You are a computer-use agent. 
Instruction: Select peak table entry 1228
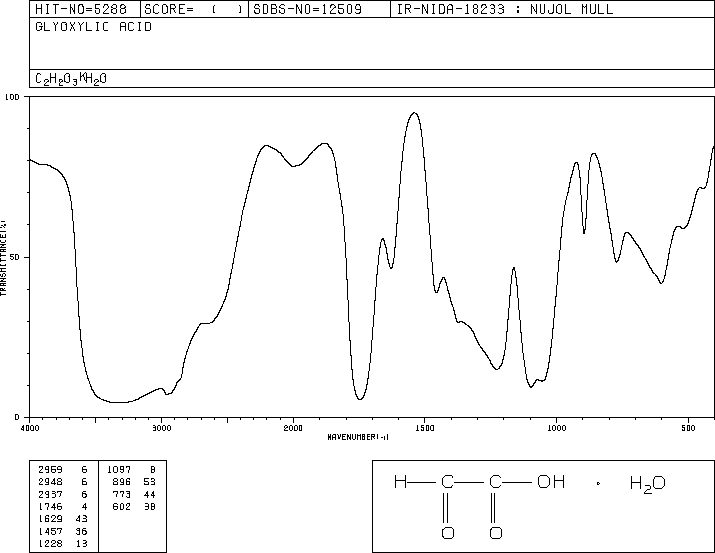pos(63,543)
